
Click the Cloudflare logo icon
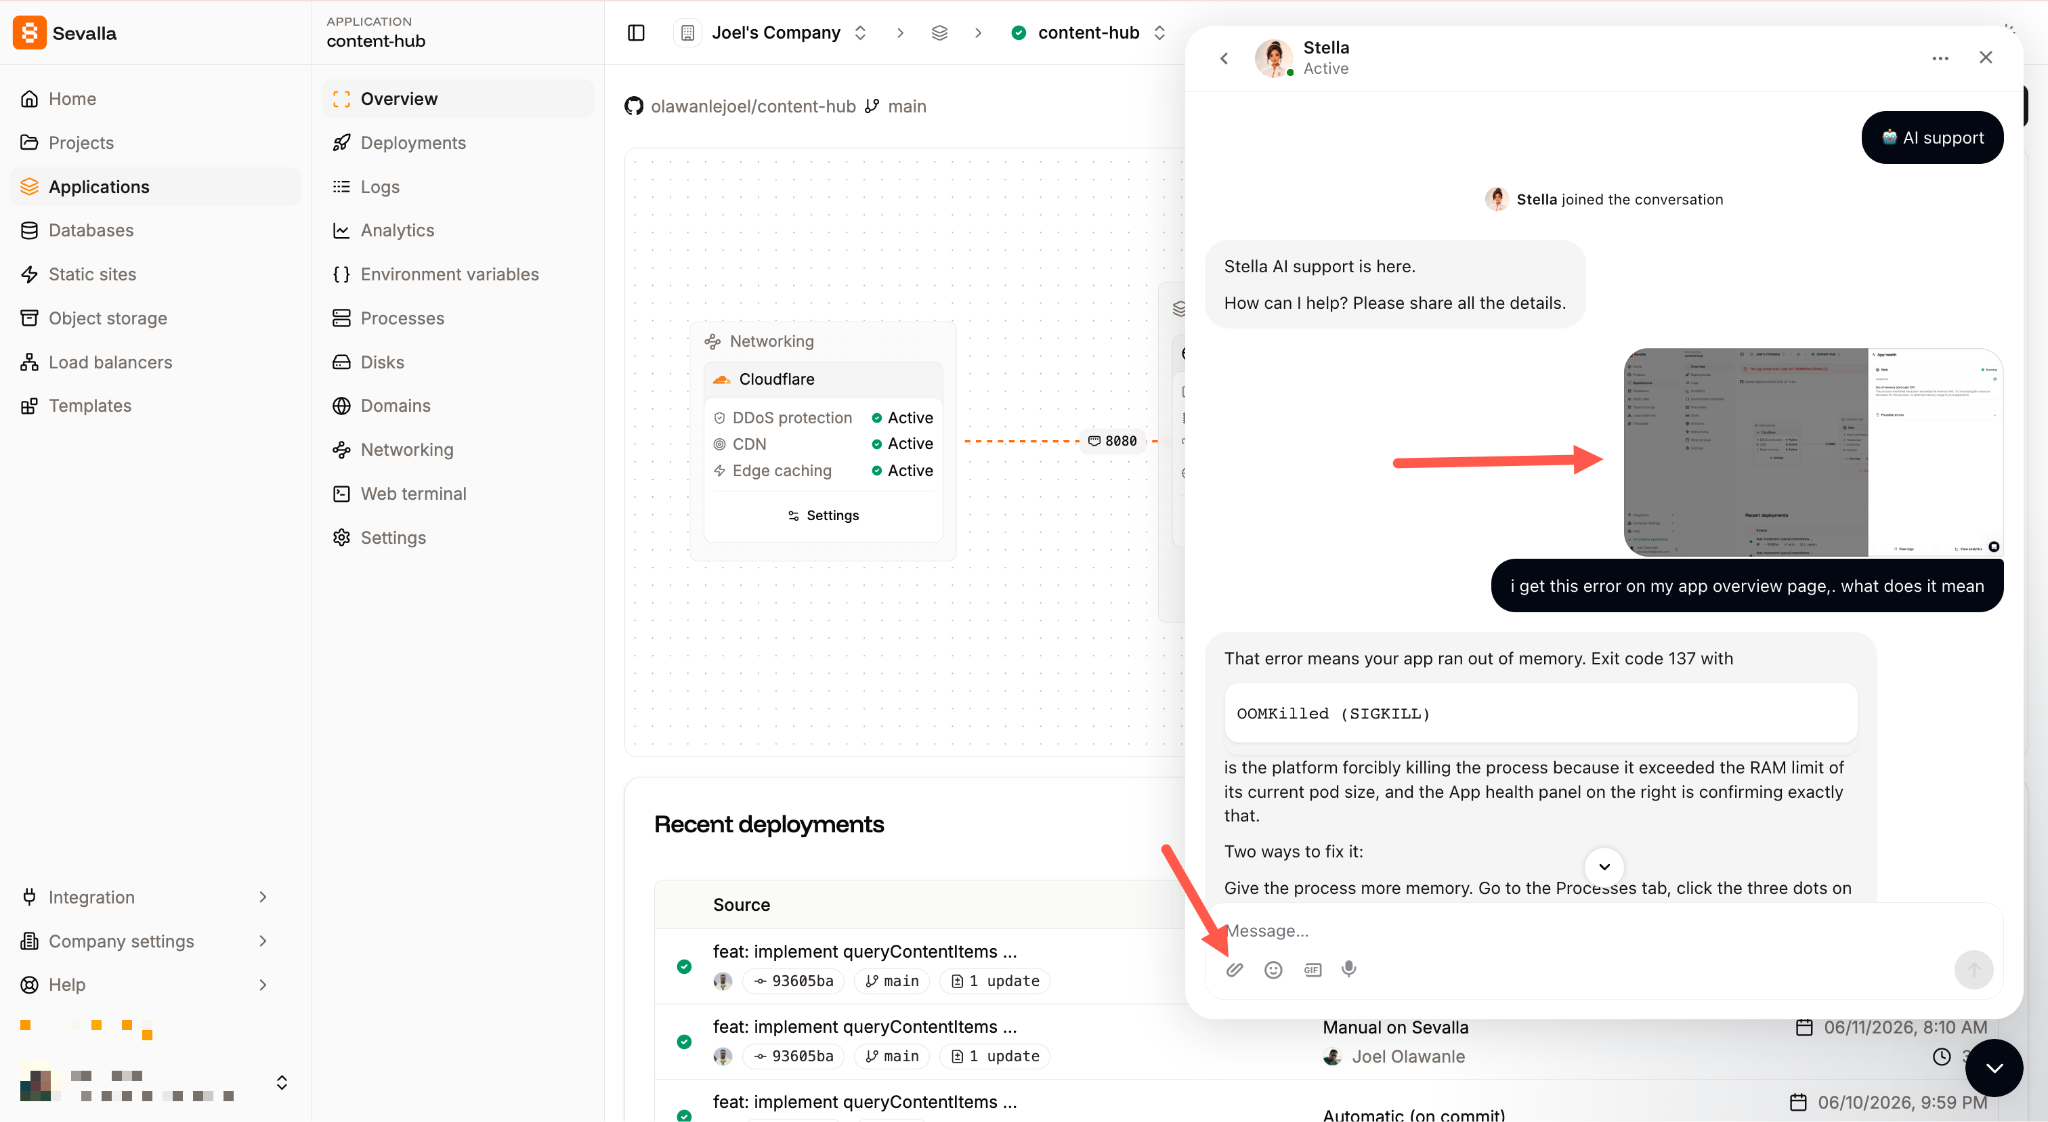point(721,379)
